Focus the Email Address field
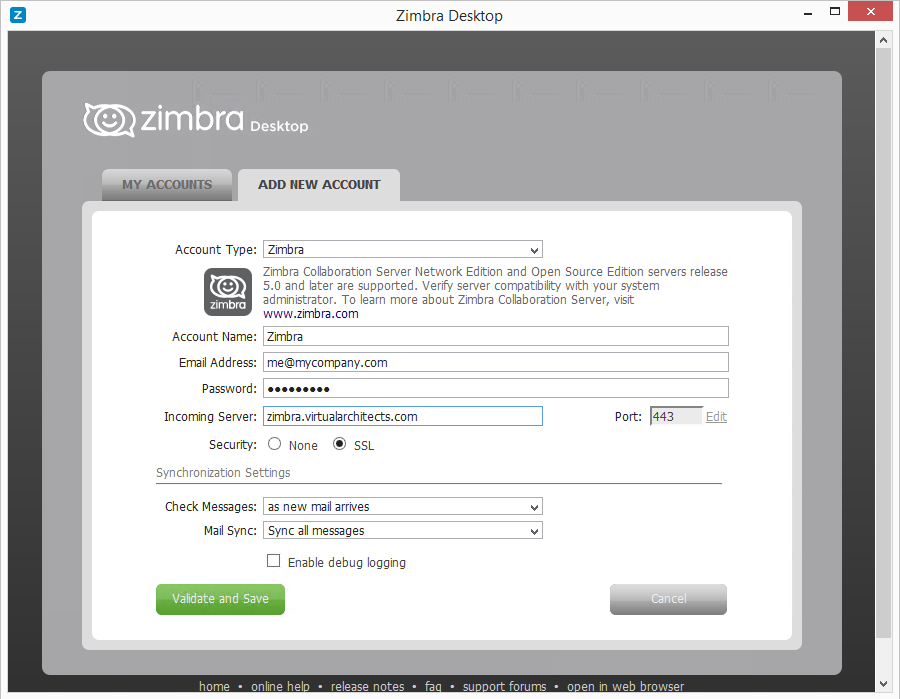The height and width of the screenshot is (699, 900). 495,362
